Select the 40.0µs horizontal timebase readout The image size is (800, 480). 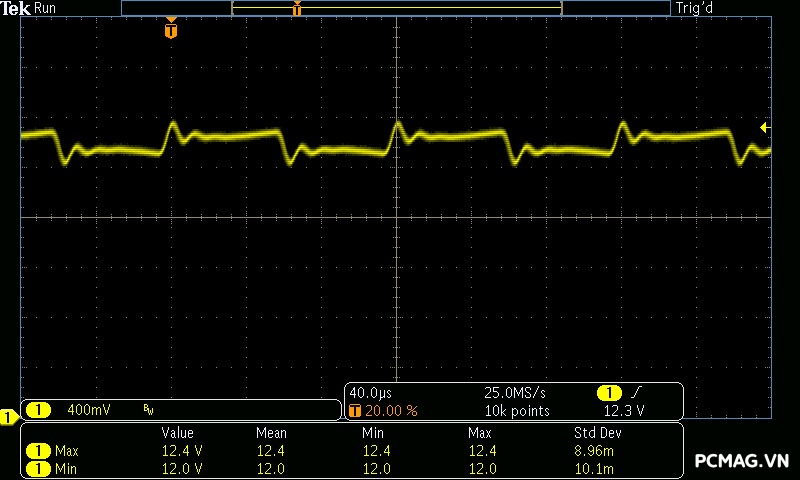click(x=369, y=393)
